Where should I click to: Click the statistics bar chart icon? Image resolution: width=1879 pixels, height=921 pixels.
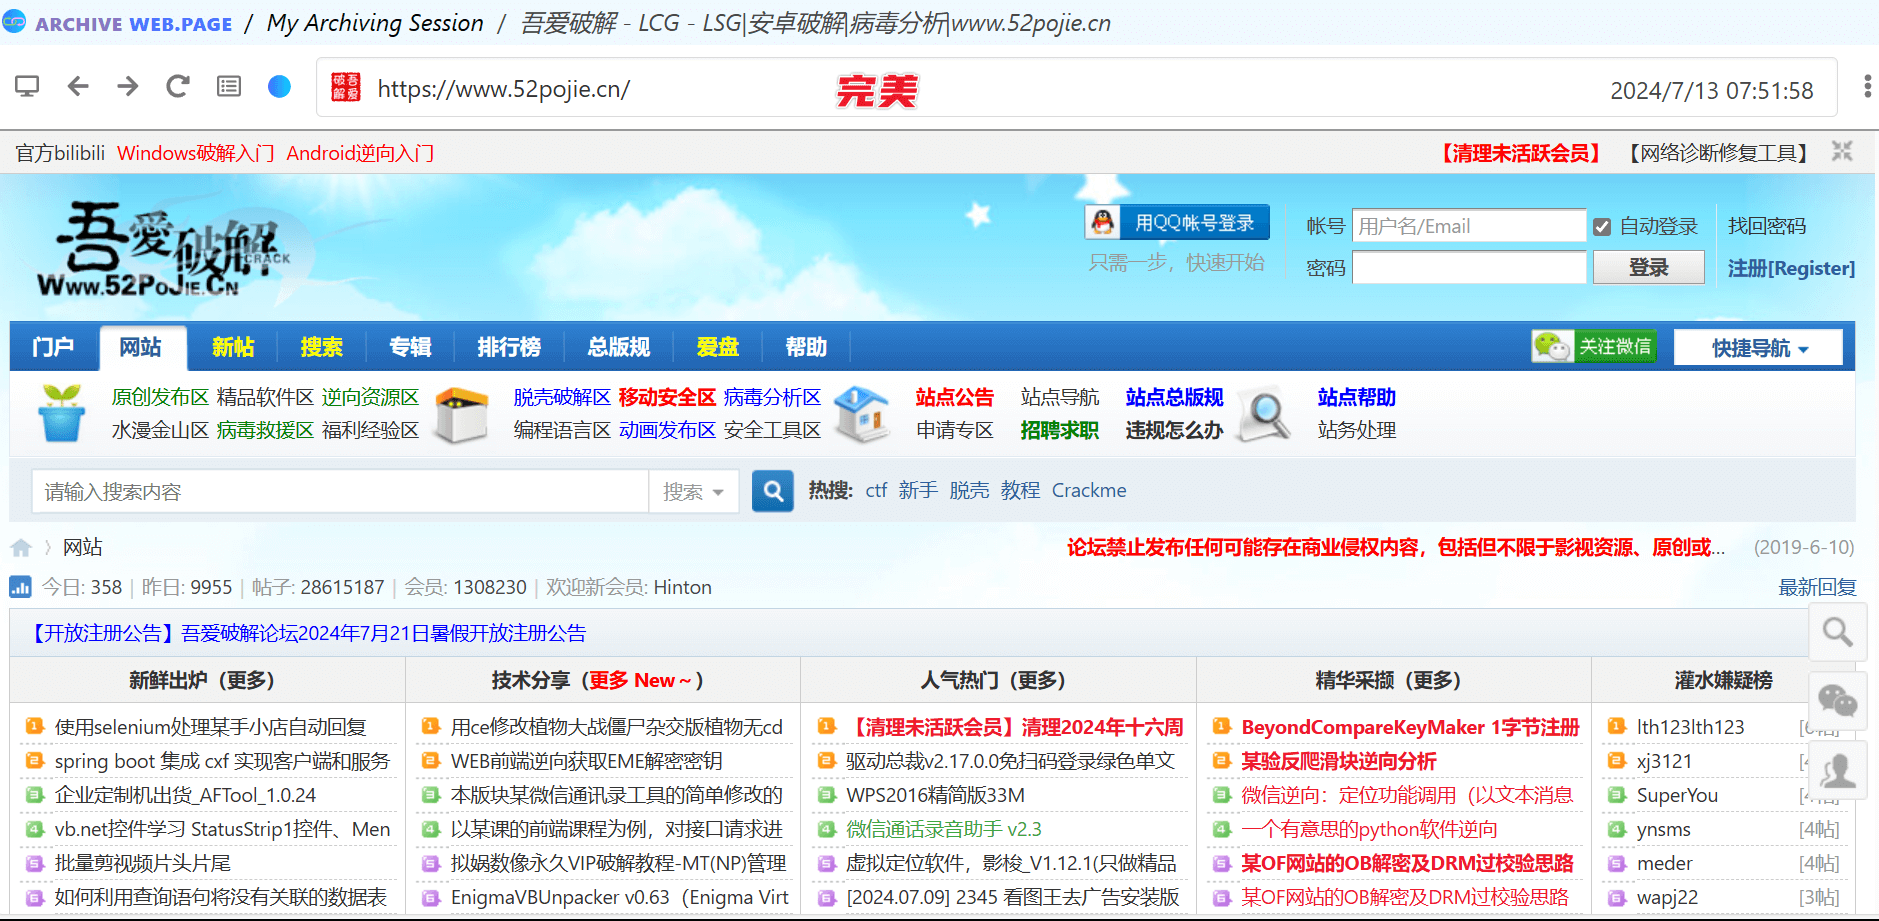point(20,587)
